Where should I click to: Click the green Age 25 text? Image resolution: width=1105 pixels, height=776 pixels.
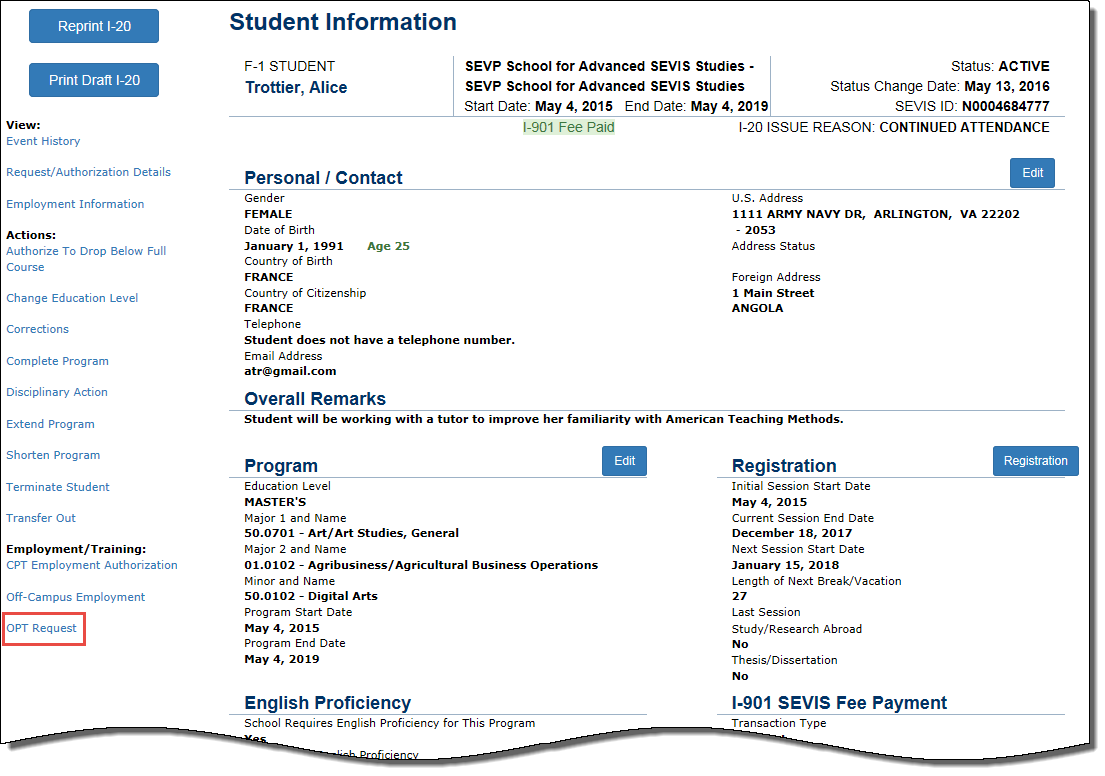[388, 246]
